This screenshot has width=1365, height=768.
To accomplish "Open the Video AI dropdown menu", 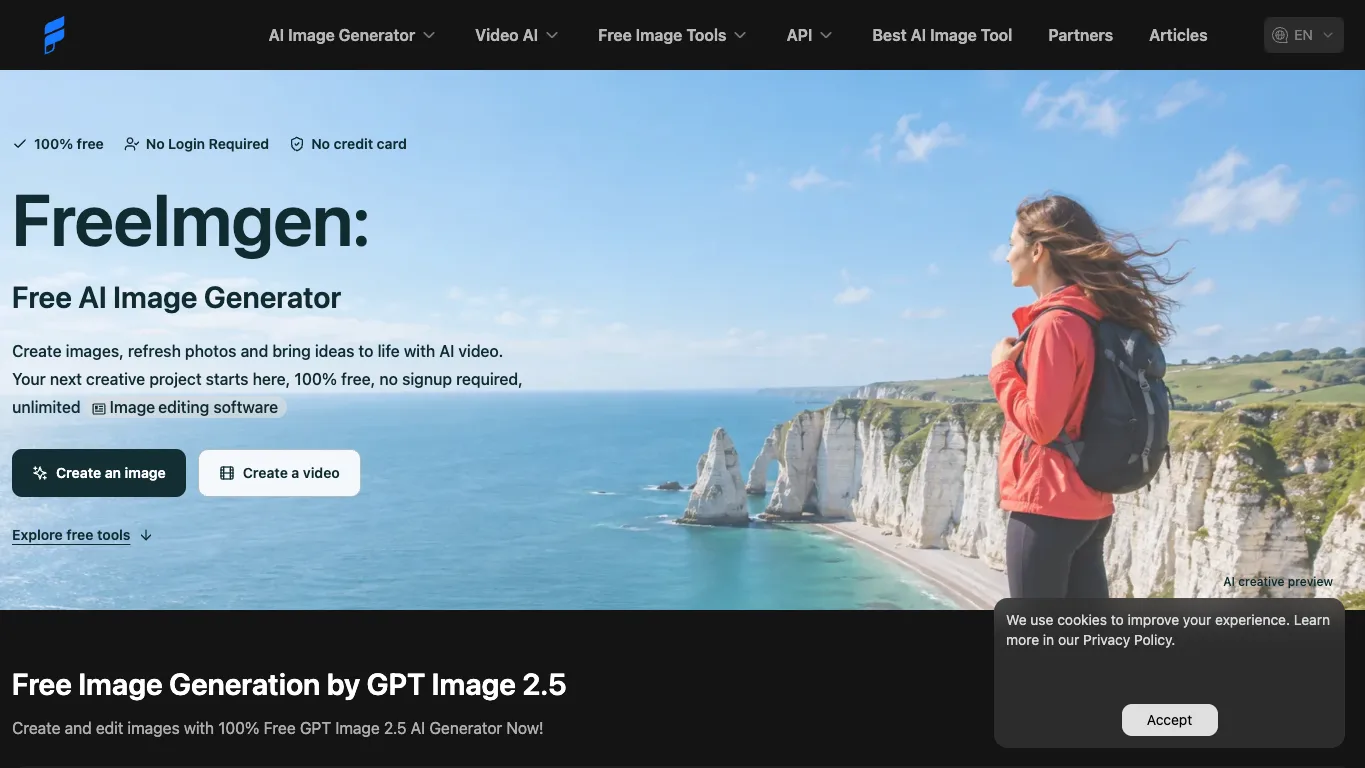I will coord(517,35).
